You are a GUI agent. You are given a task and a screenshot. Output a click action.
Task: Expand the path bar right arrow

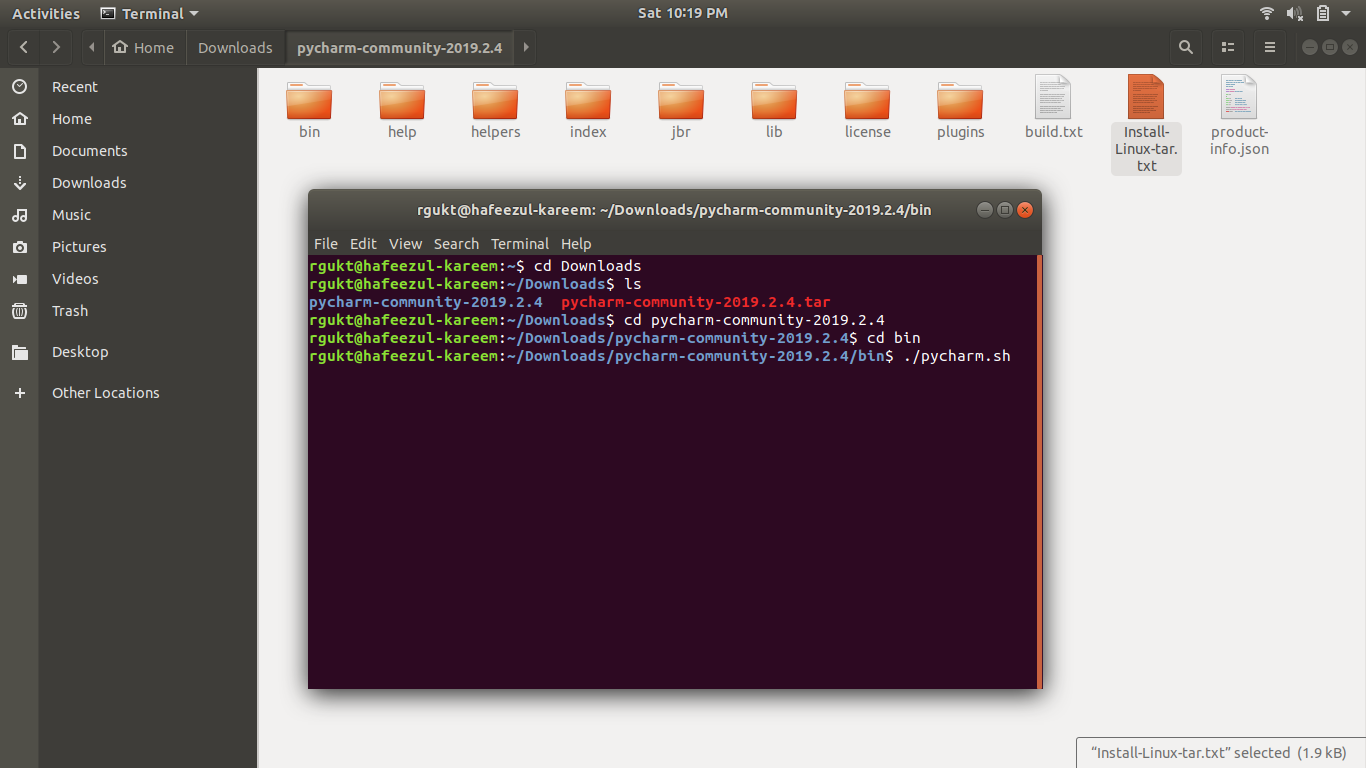pyautogui.click(x=526, y=47)
